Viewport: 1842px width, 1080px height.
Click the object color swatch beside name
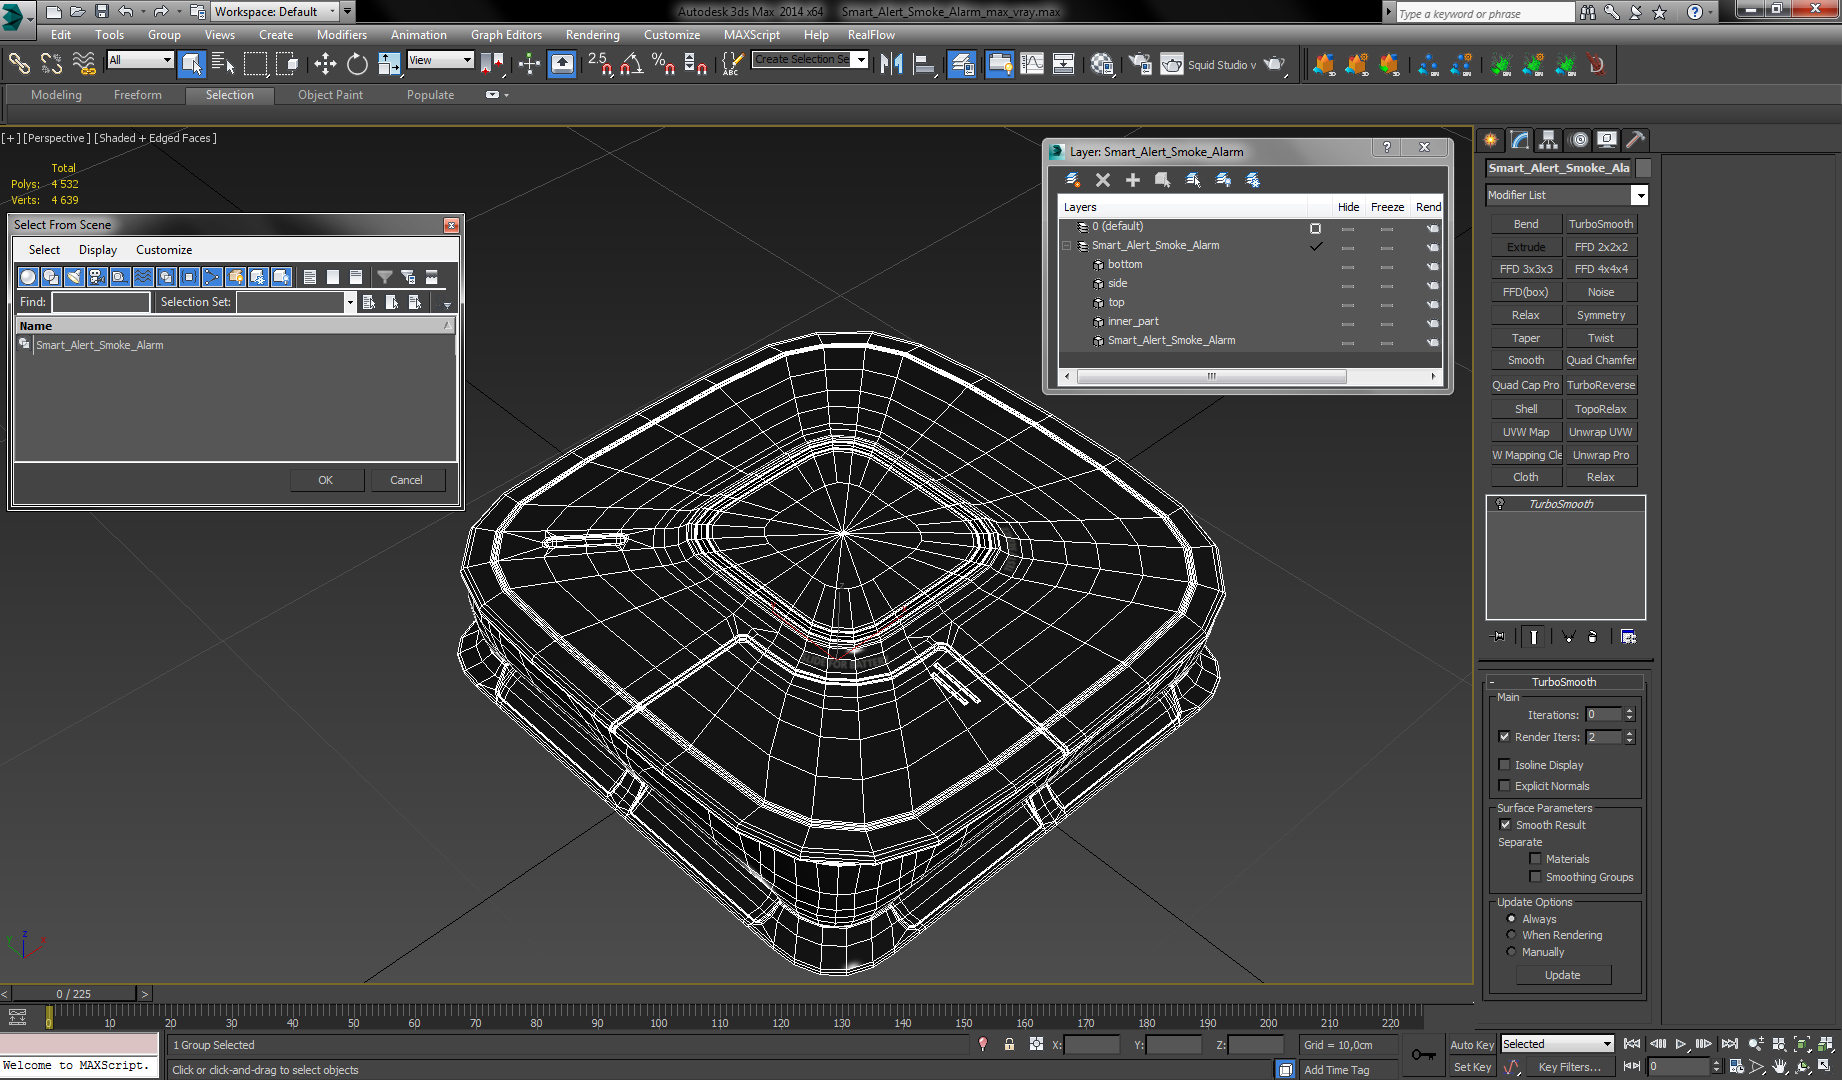click(x=1643, y=168)
